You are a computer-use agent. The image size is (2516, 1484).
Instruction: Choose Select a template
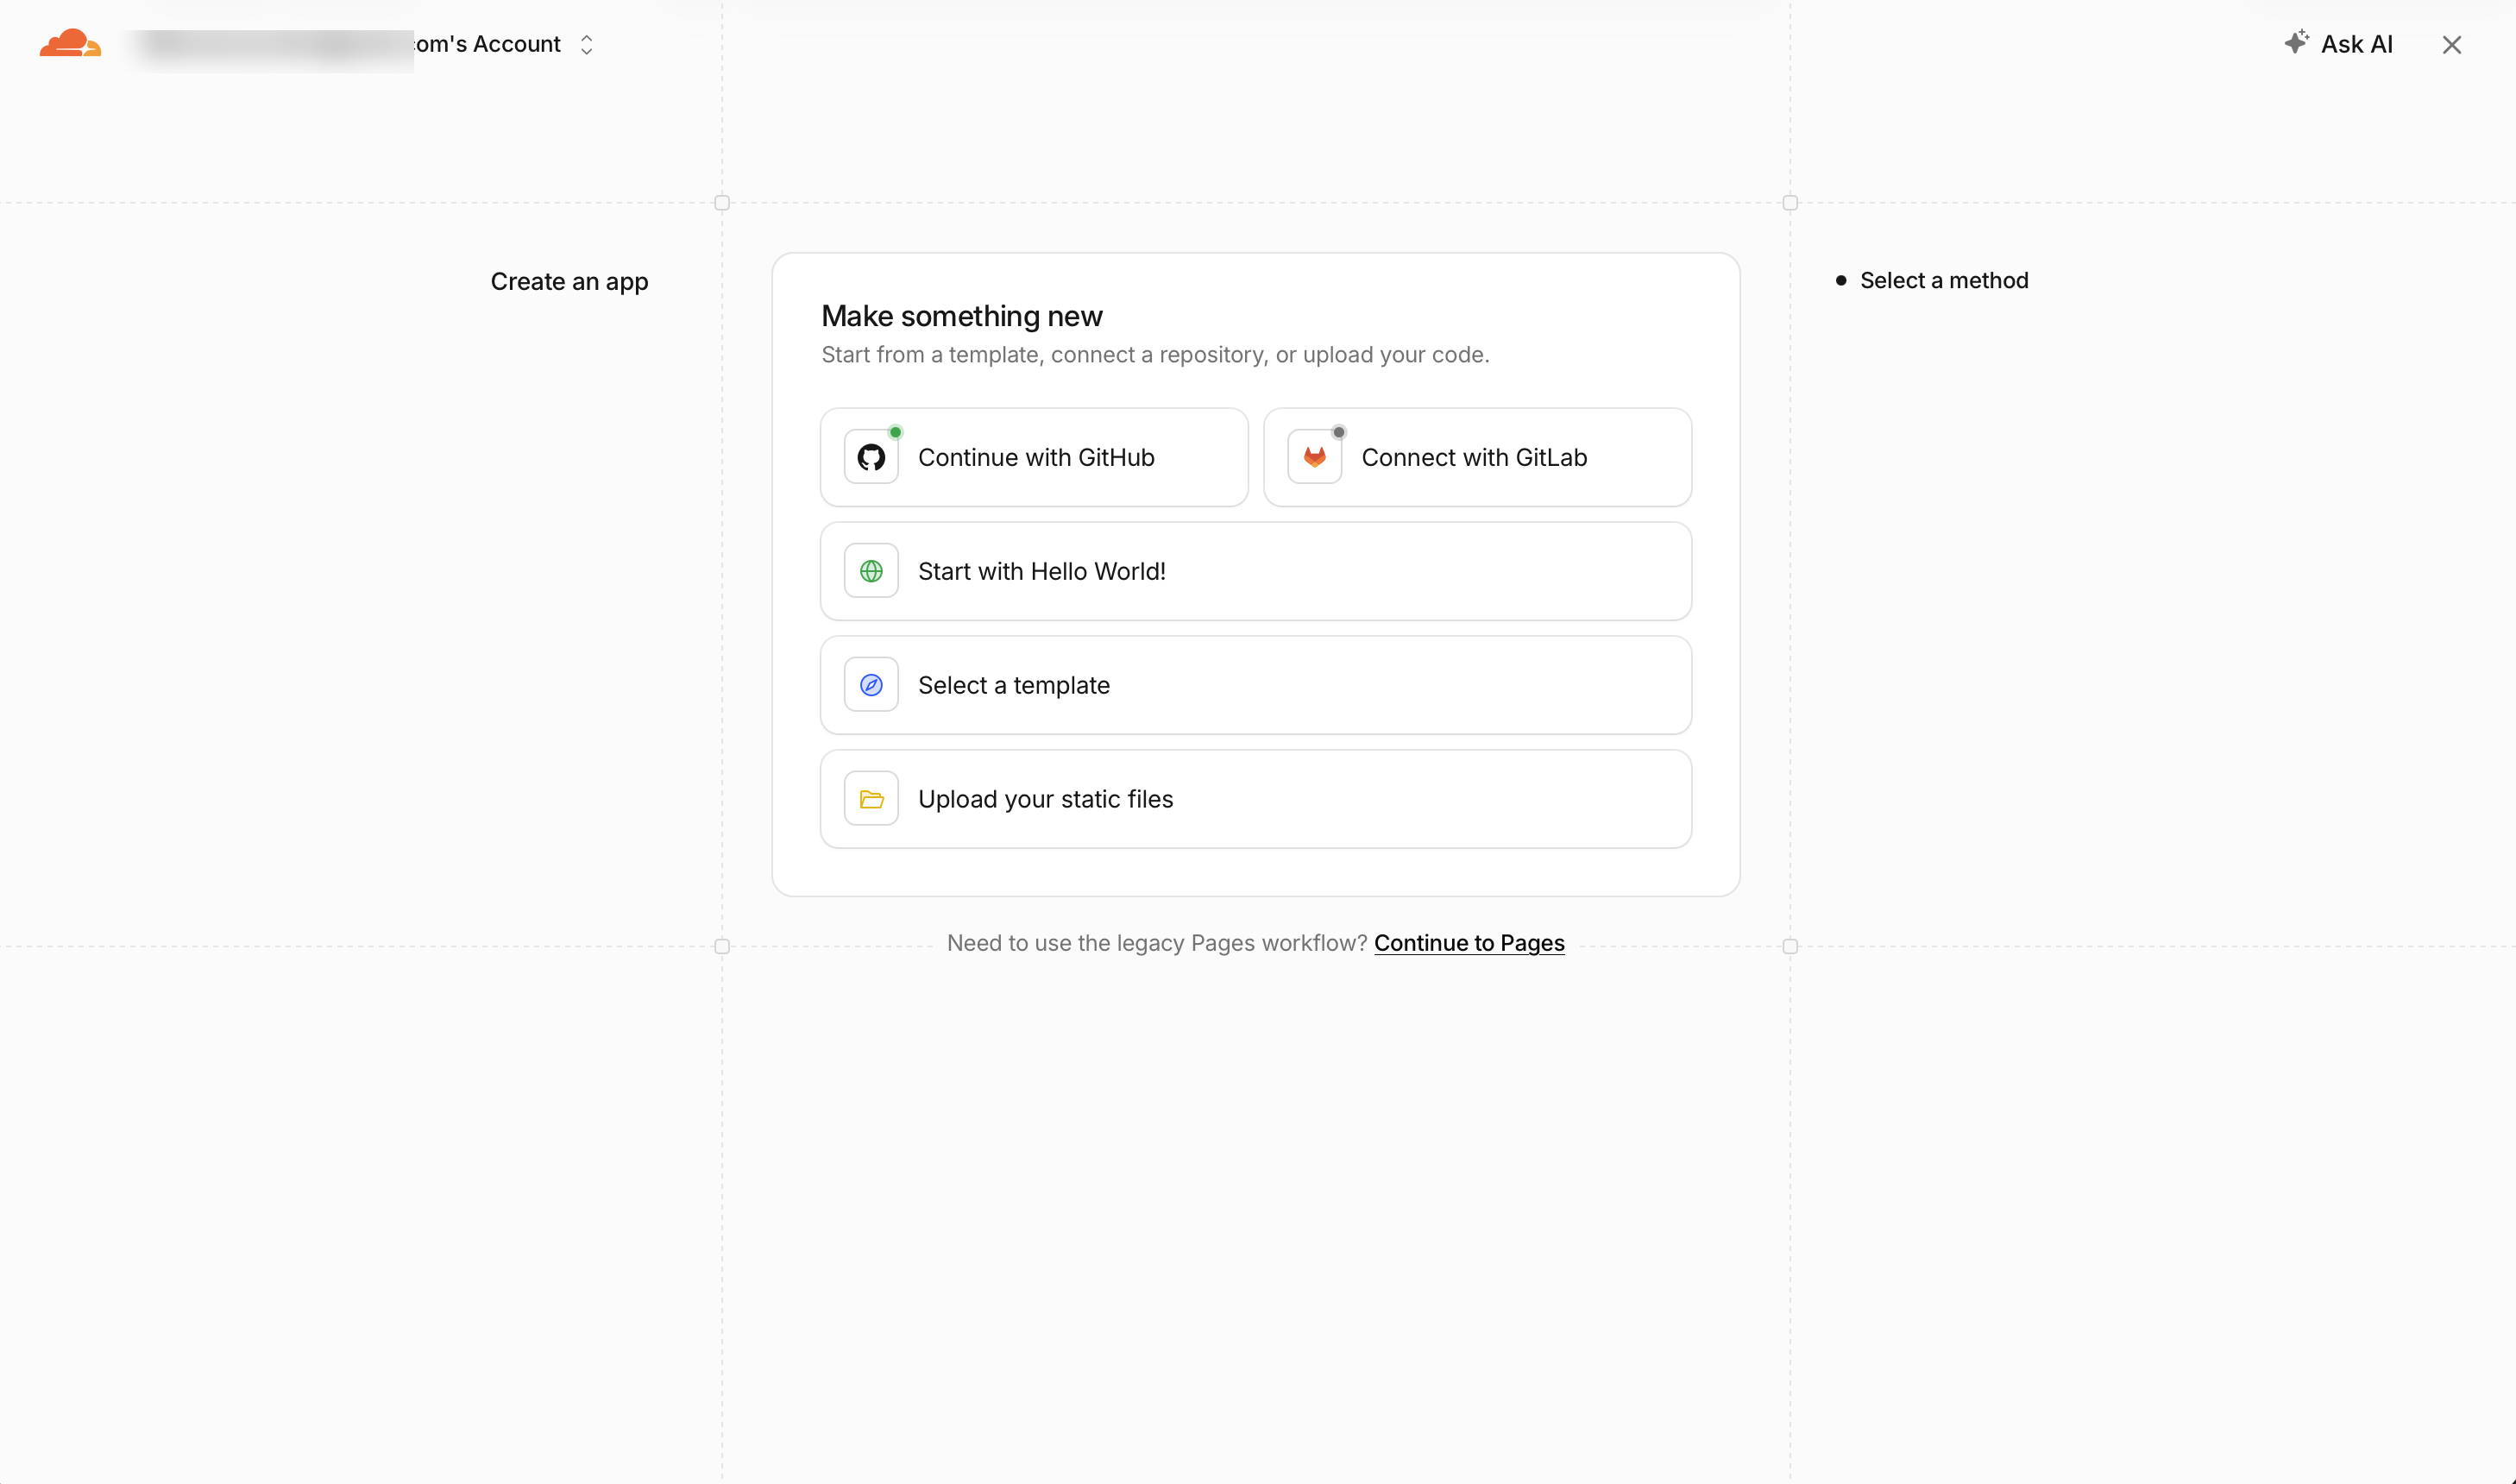[1255, 685]
